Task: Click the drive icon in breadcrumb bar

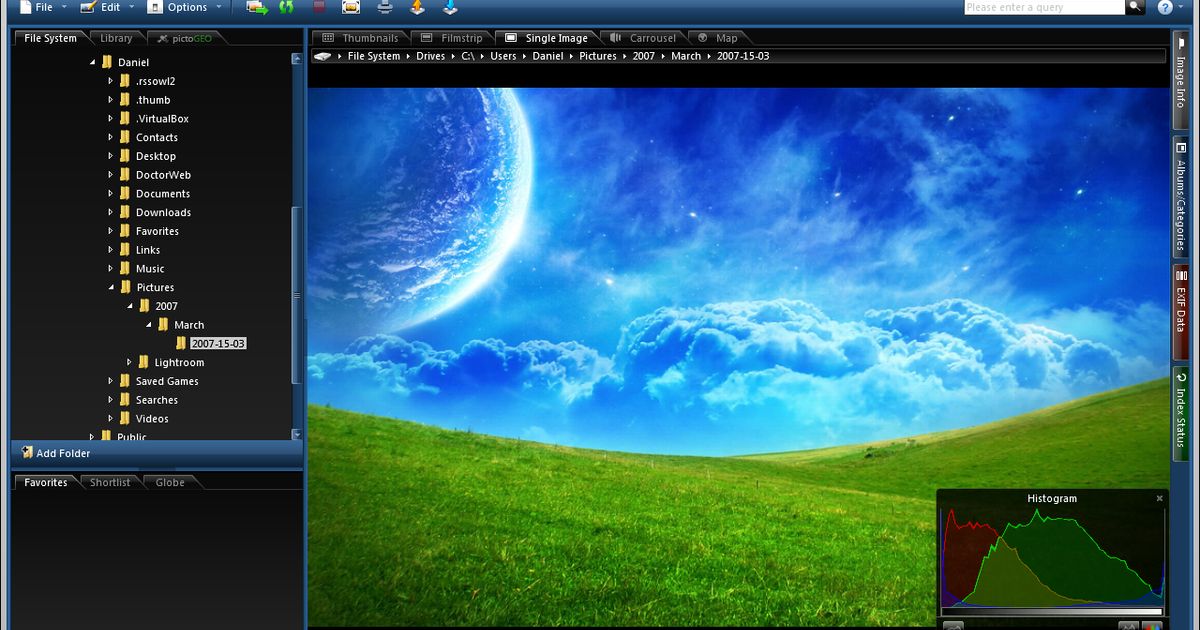Action: tap(322, 56)
